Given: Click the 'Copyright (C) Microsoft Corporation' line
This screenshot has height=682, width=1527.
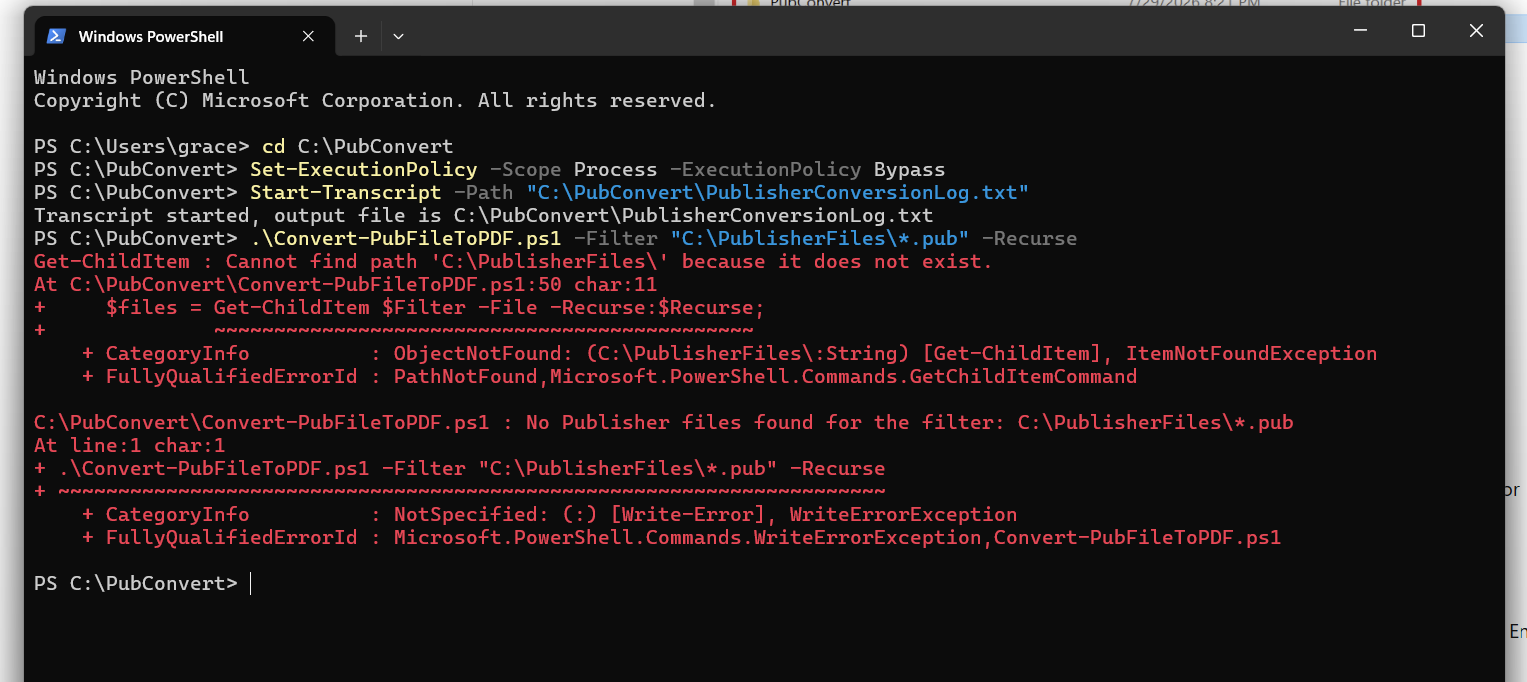Looking at the screenshot, I should click(375, 100).
